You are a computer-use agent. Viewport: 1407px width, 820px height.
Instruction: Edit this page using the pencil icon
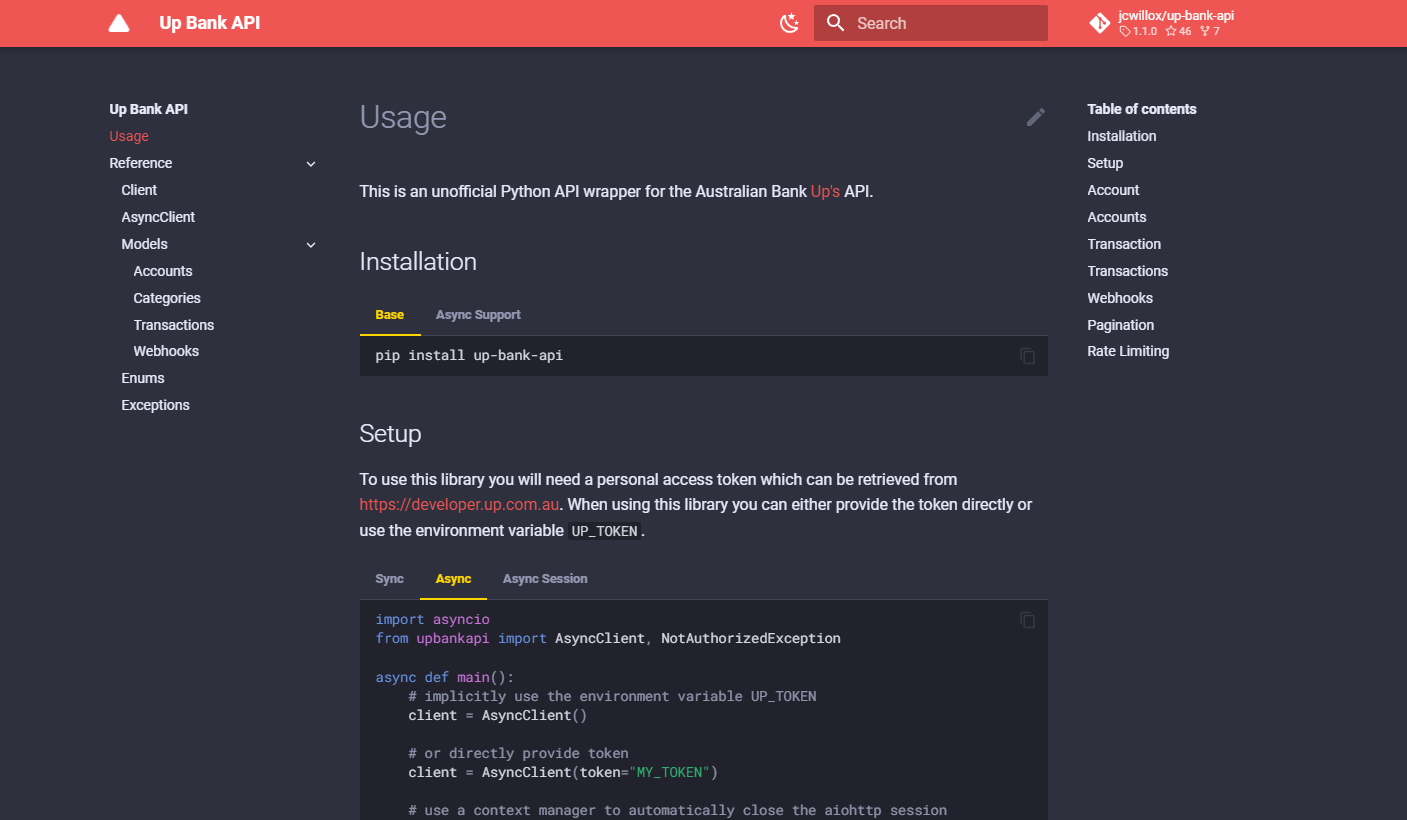pos(1035,117)
